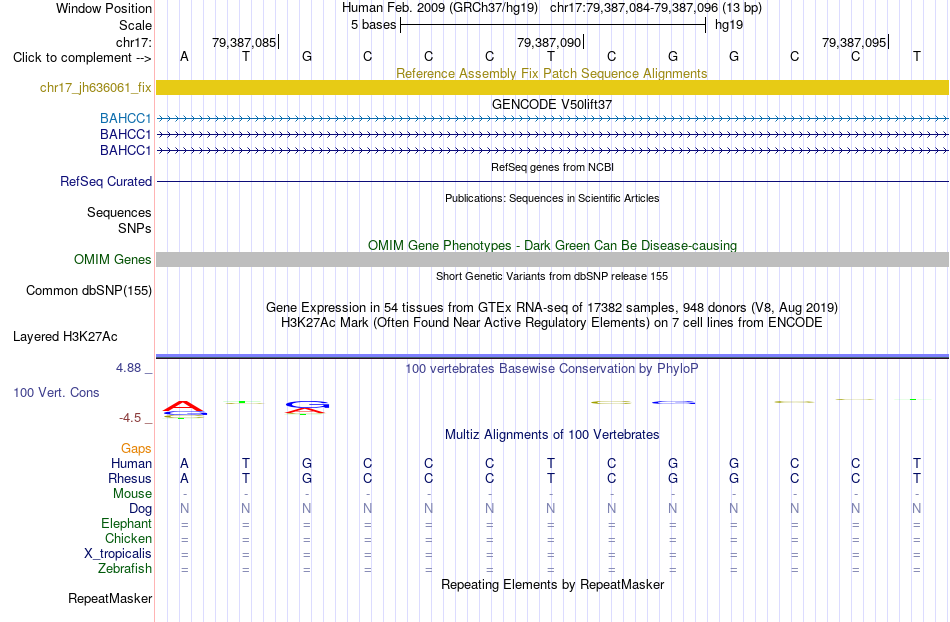Click the A base in Rhesus alignment row
The height and width of the screenshot is (622, 950).
click(184, 478)
